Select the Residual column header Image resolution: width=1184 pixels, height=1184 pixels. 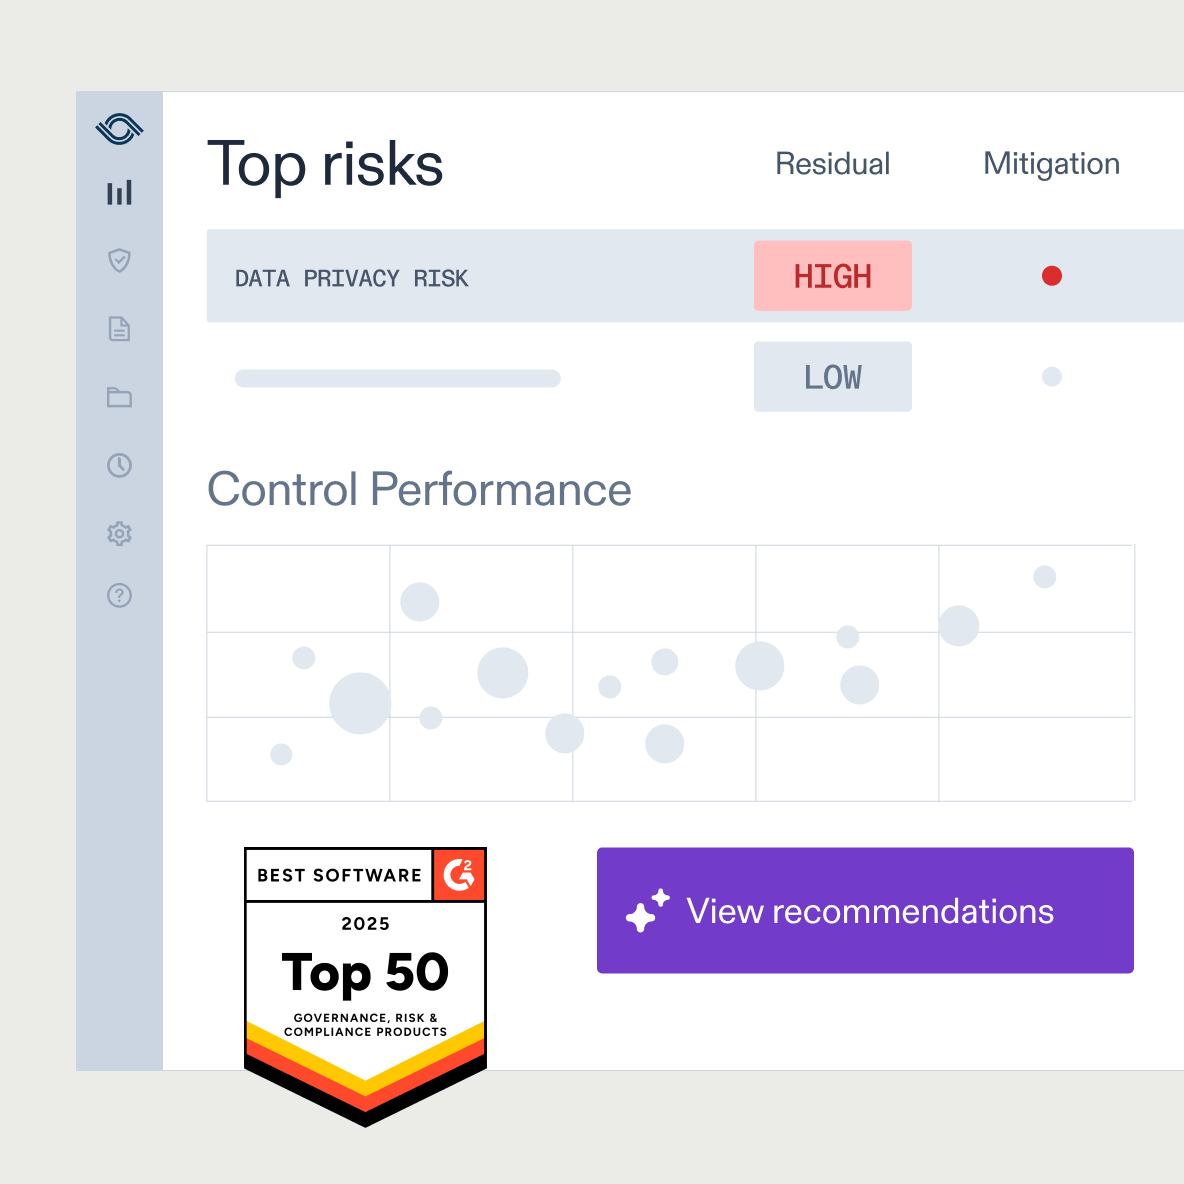832,164
